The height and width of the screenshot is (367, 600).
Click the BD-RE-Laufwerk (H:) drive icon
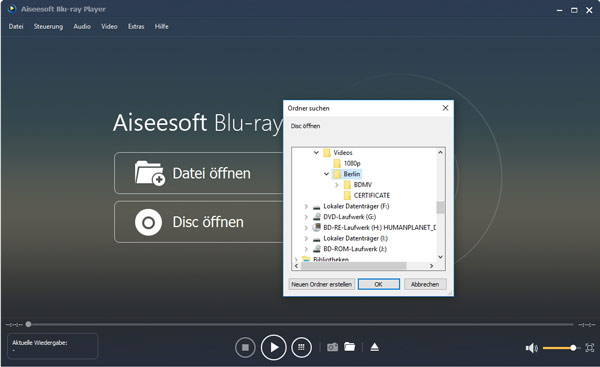(316, 228)
